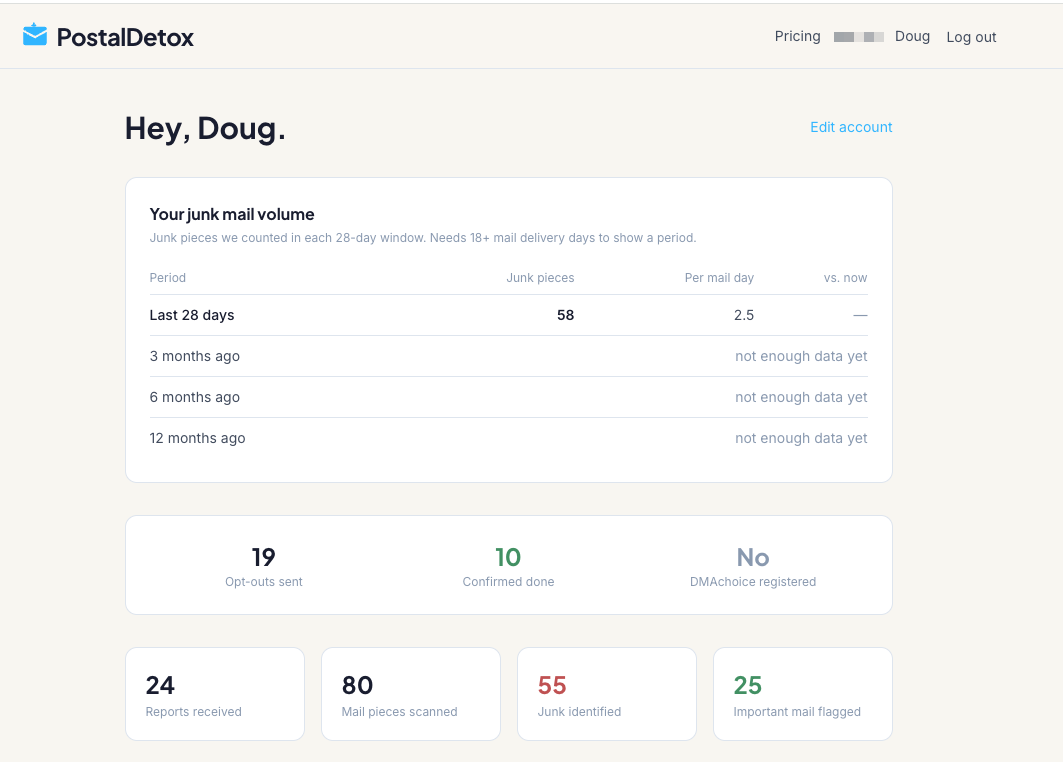Click Log out in the top bar

pyautogui.click(x=970, y=37)
